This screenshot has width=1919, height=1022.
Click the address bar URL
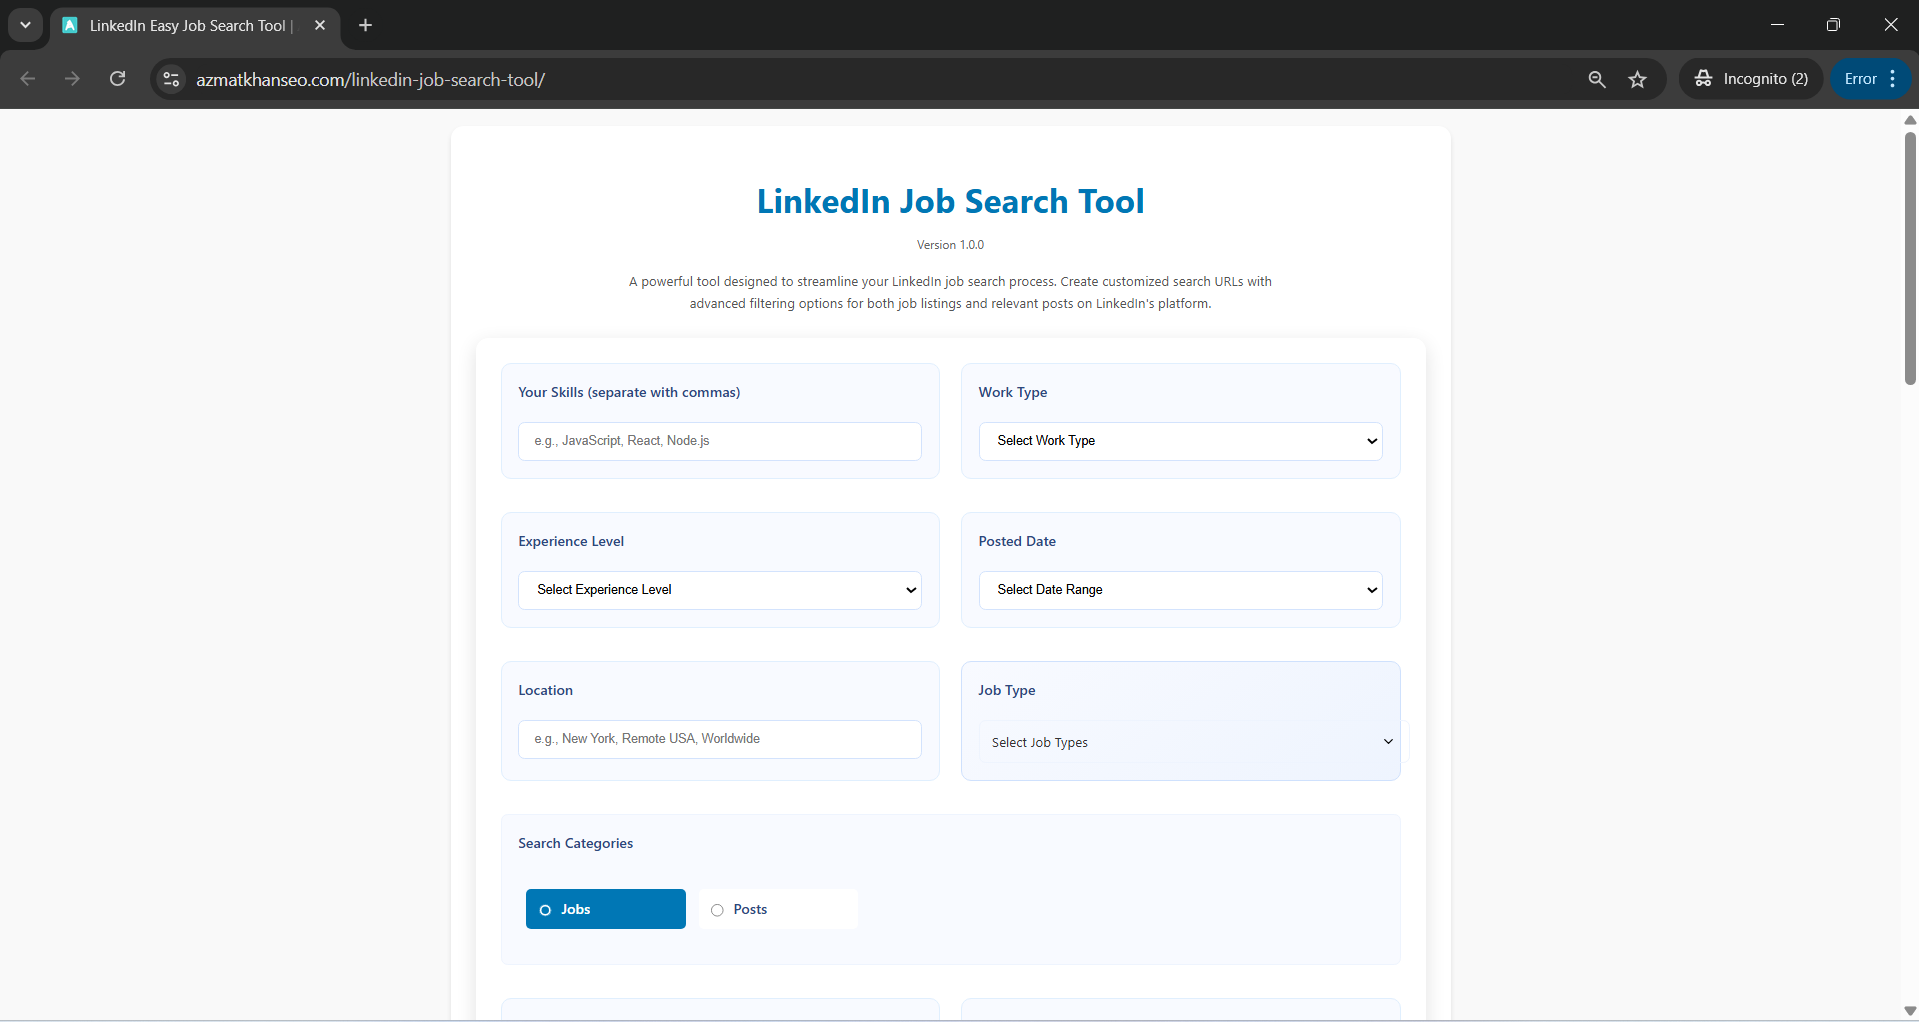tap(370, 80)
